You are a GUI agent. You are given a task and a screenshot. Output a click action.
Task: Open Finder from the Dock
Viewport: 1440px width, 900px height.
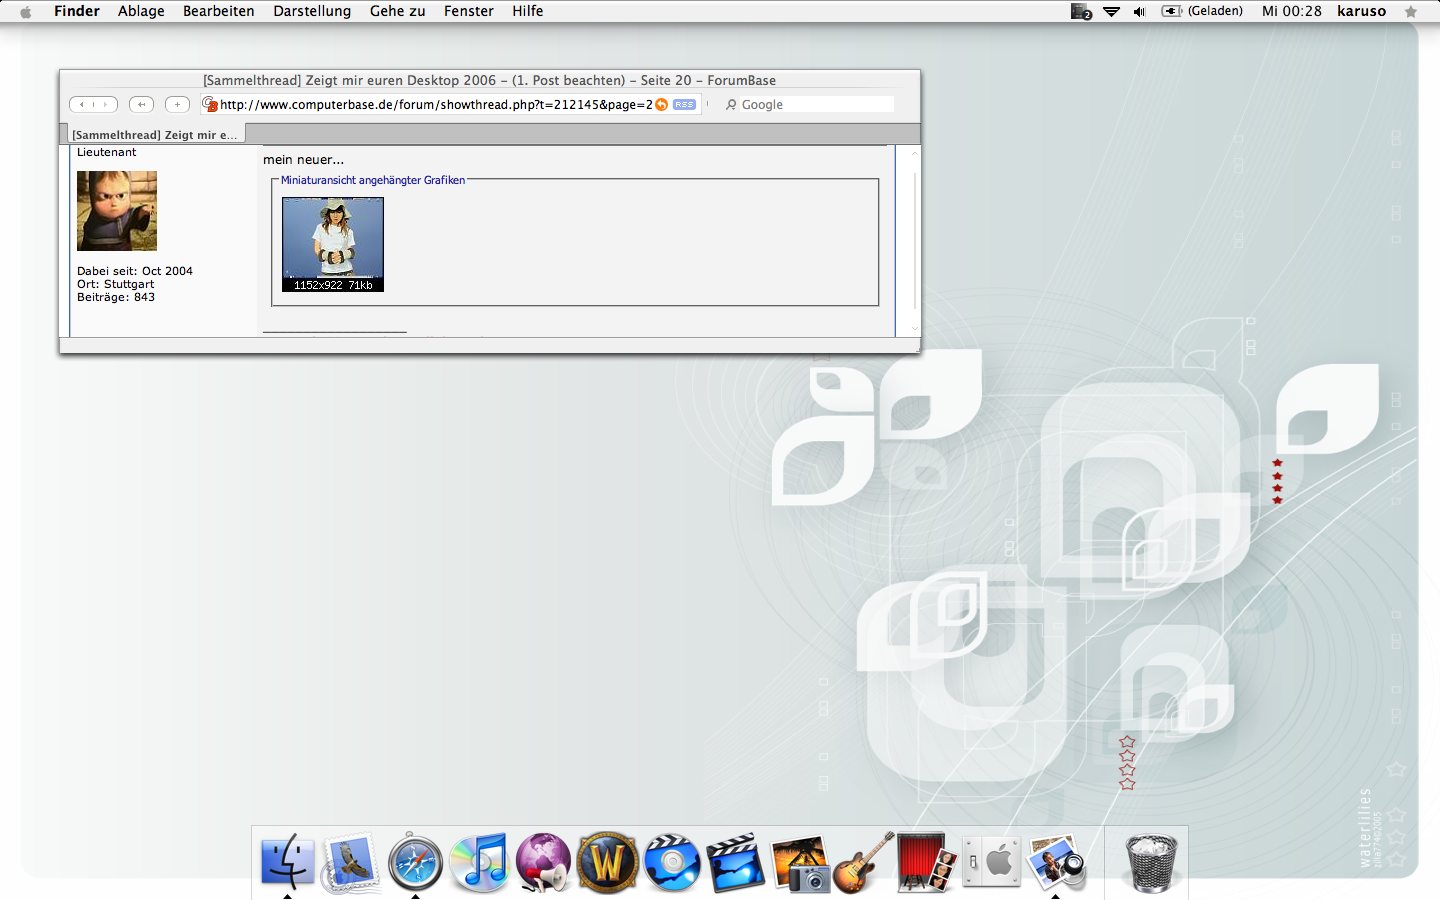click(287, 862)
